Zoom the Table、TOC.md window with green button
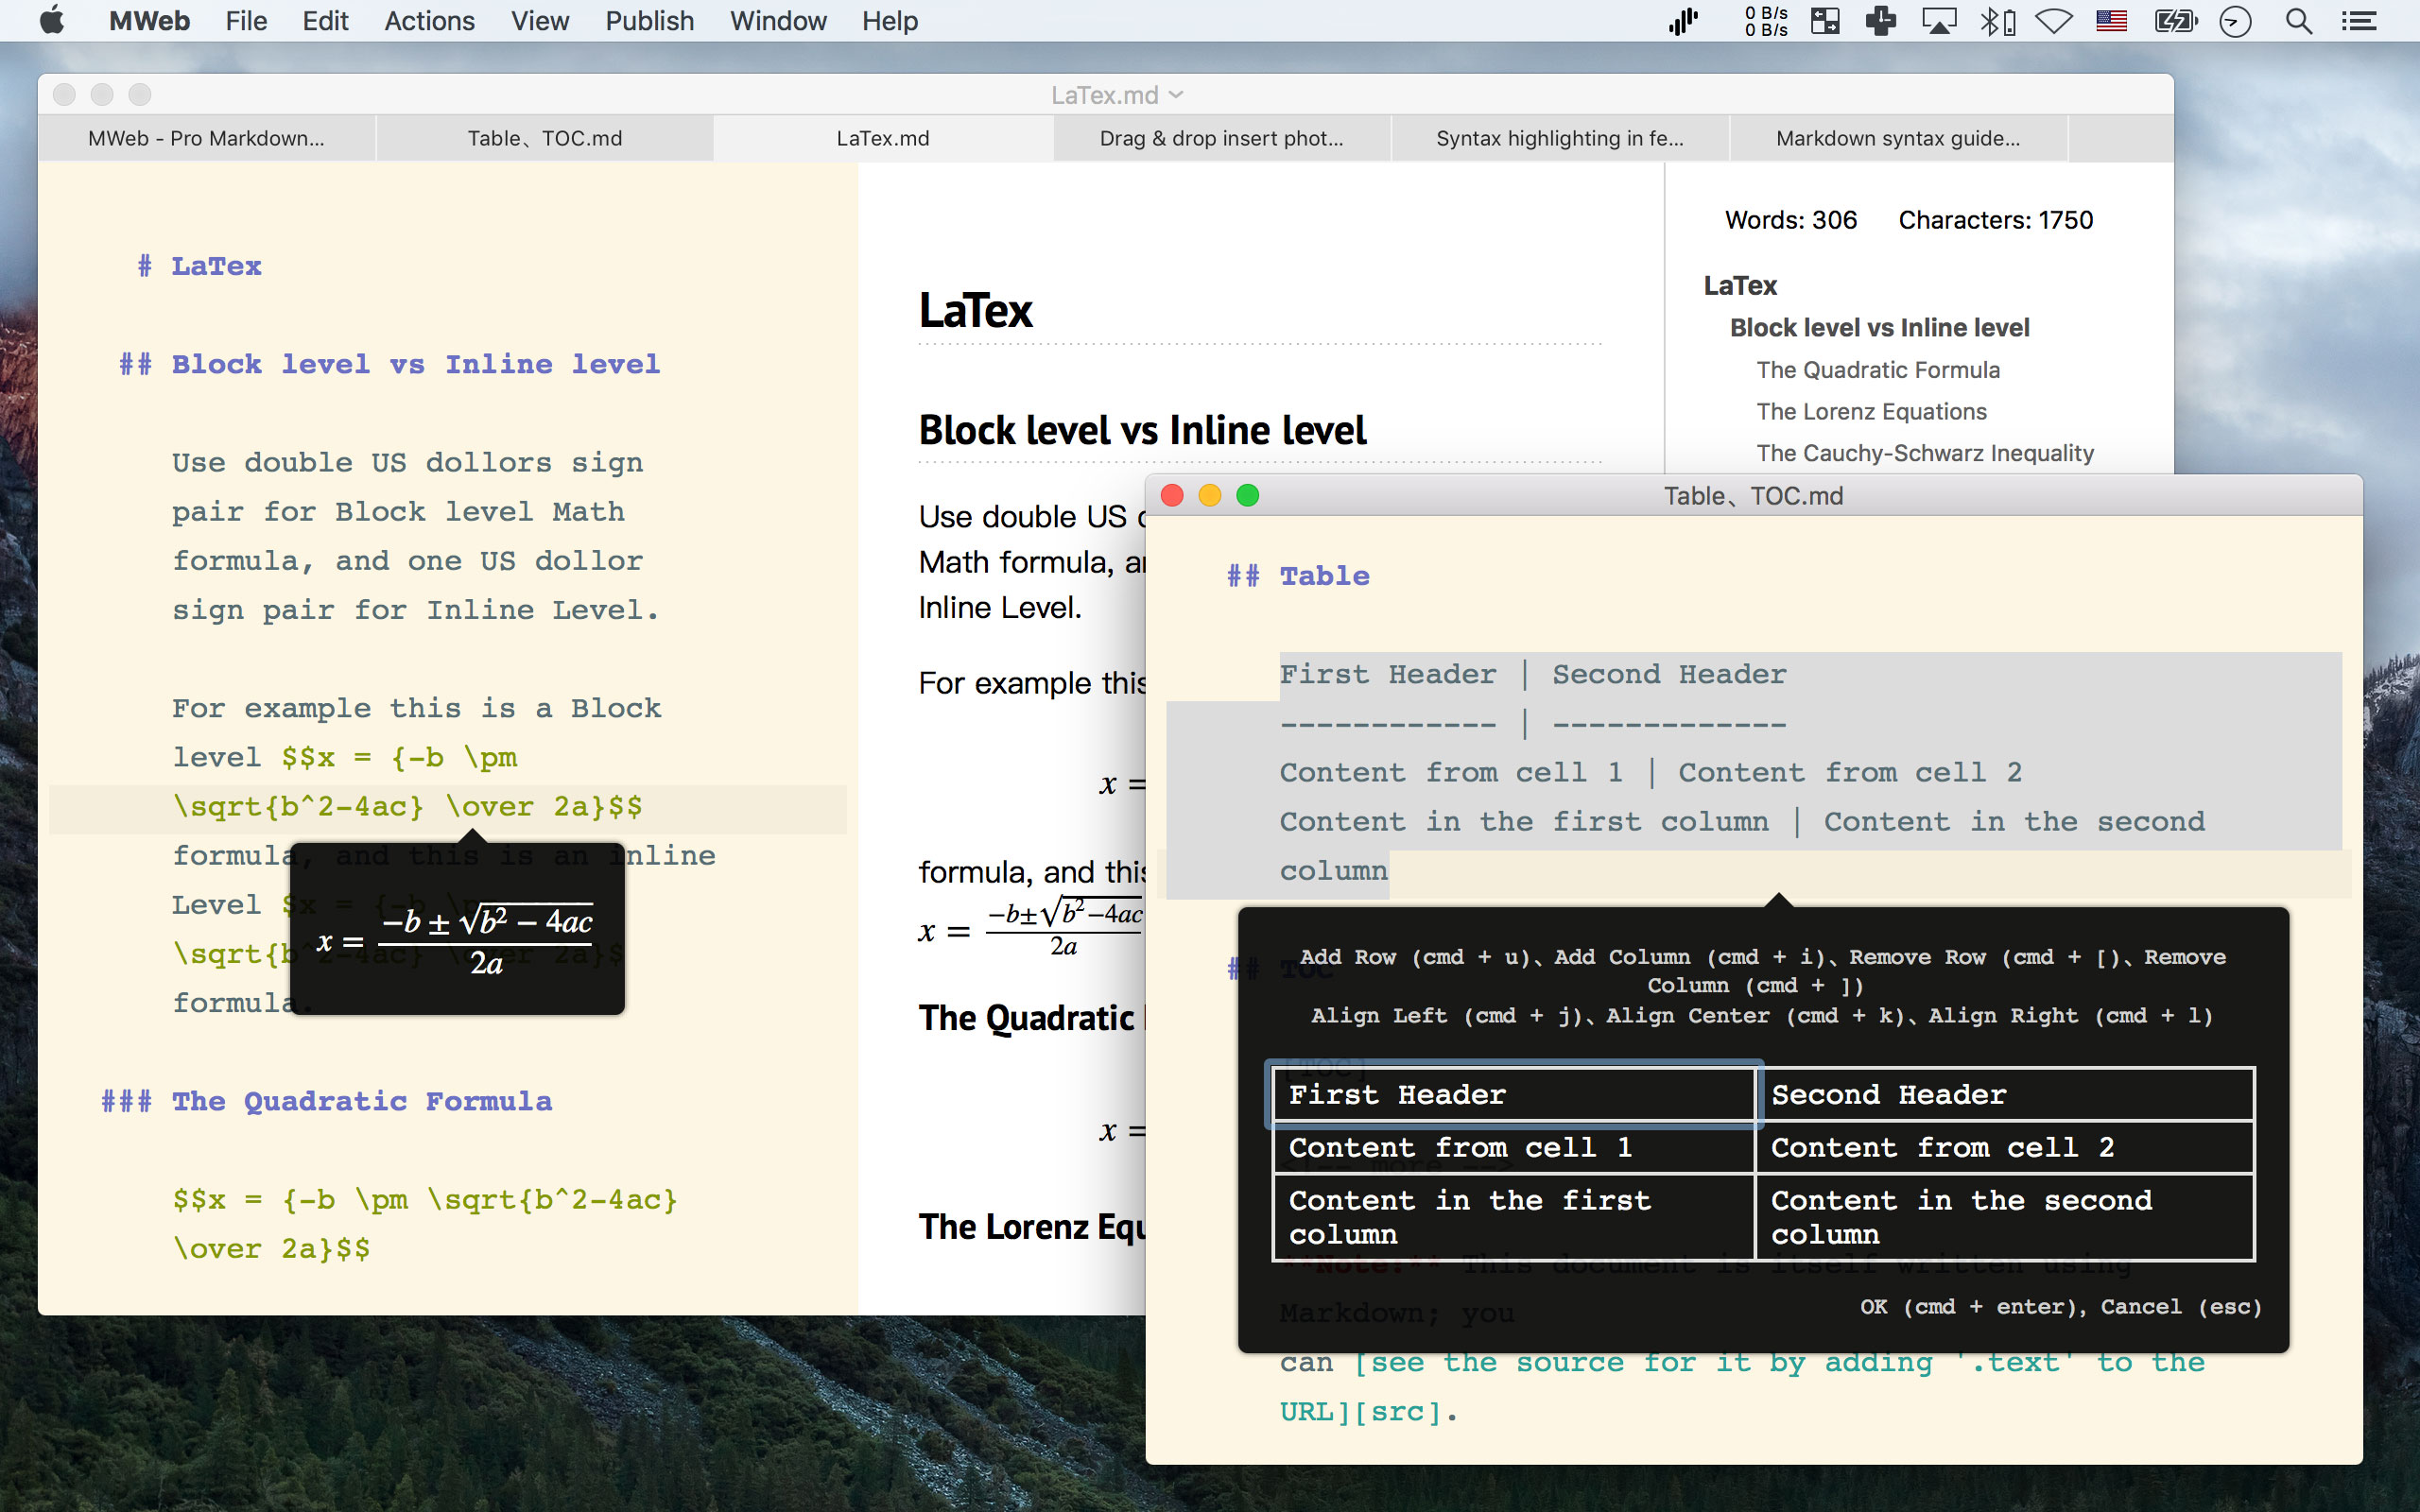 click(1247, 496)
